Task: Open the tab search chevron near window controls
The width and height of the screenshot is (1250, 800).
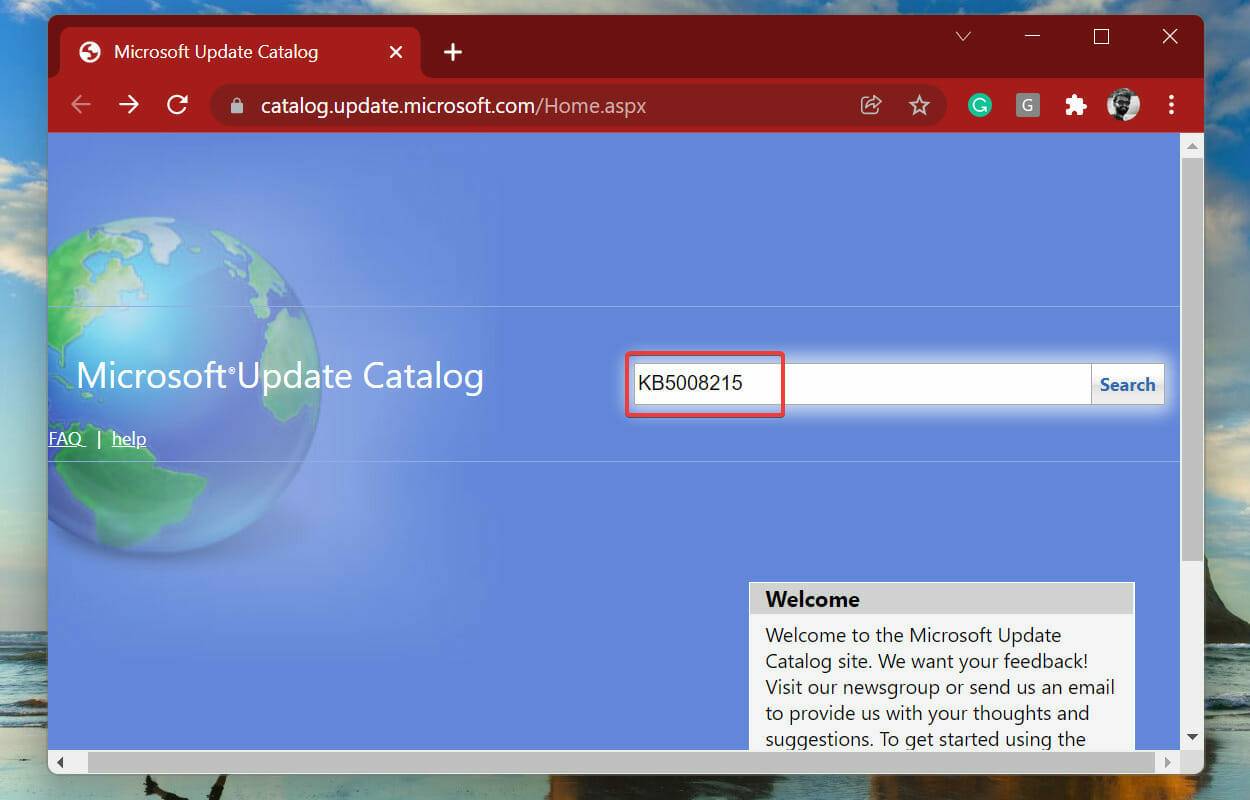Action: (x=963, y=36)
